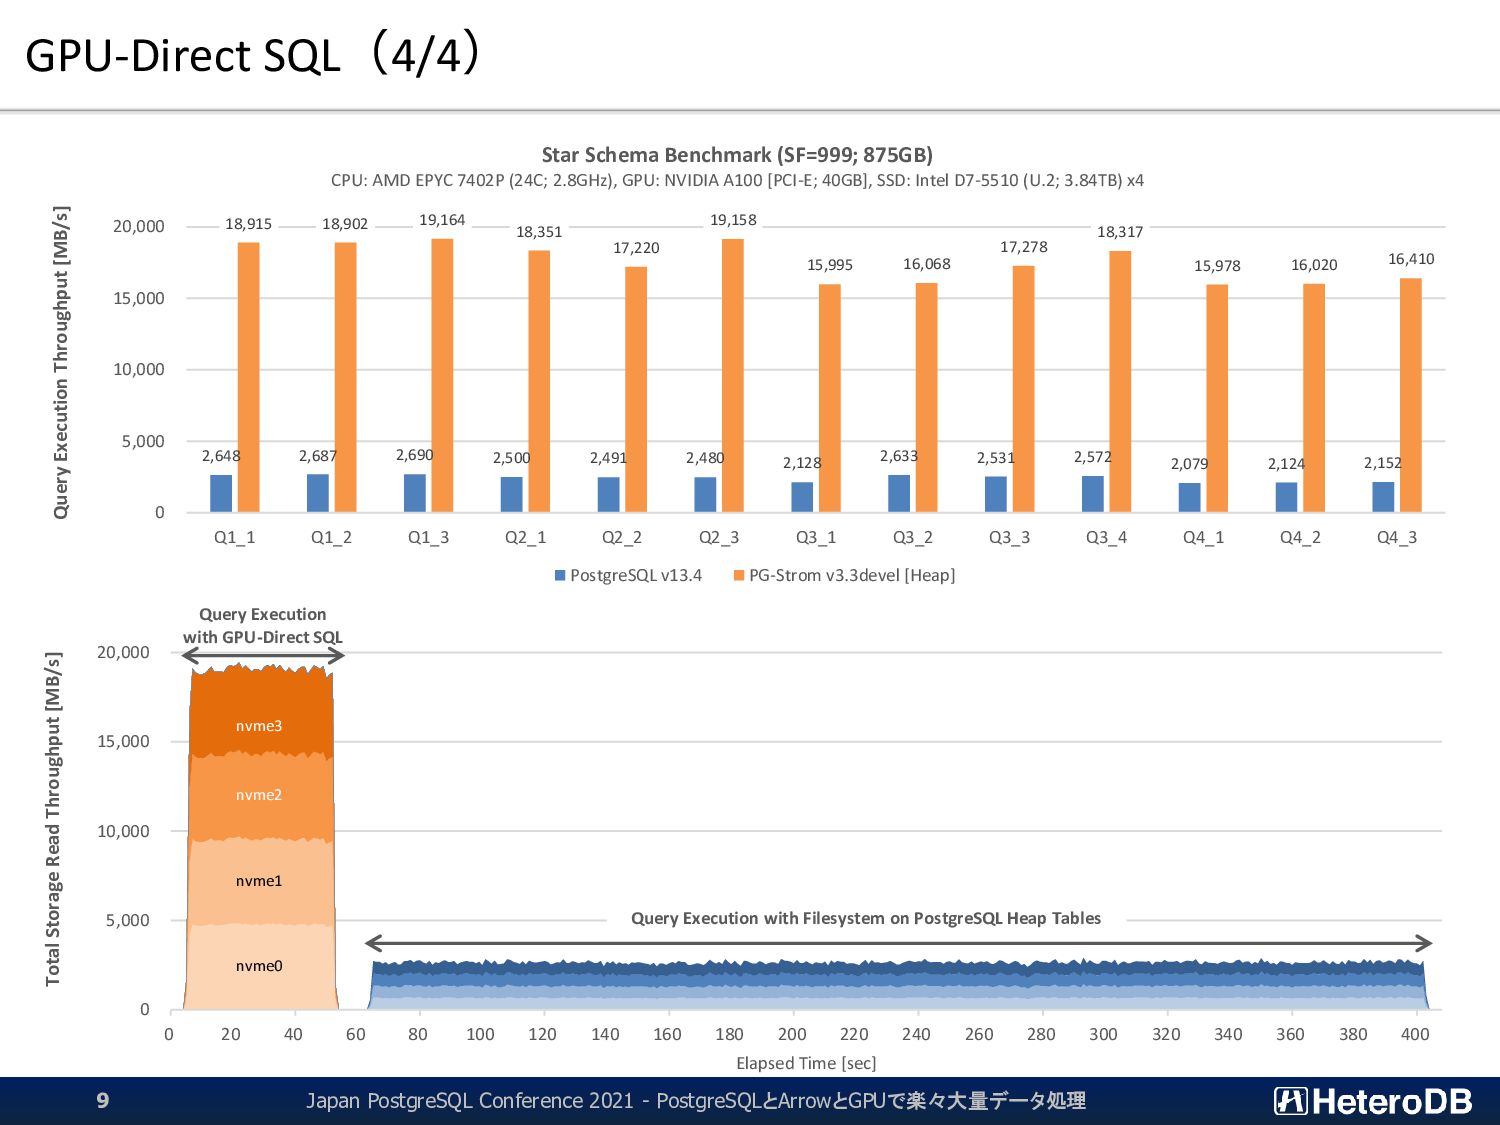Click the 400 tick on the elapsed time axis
The width and height of the screenshot is (1500, 1125).
click(1415, 1035)
